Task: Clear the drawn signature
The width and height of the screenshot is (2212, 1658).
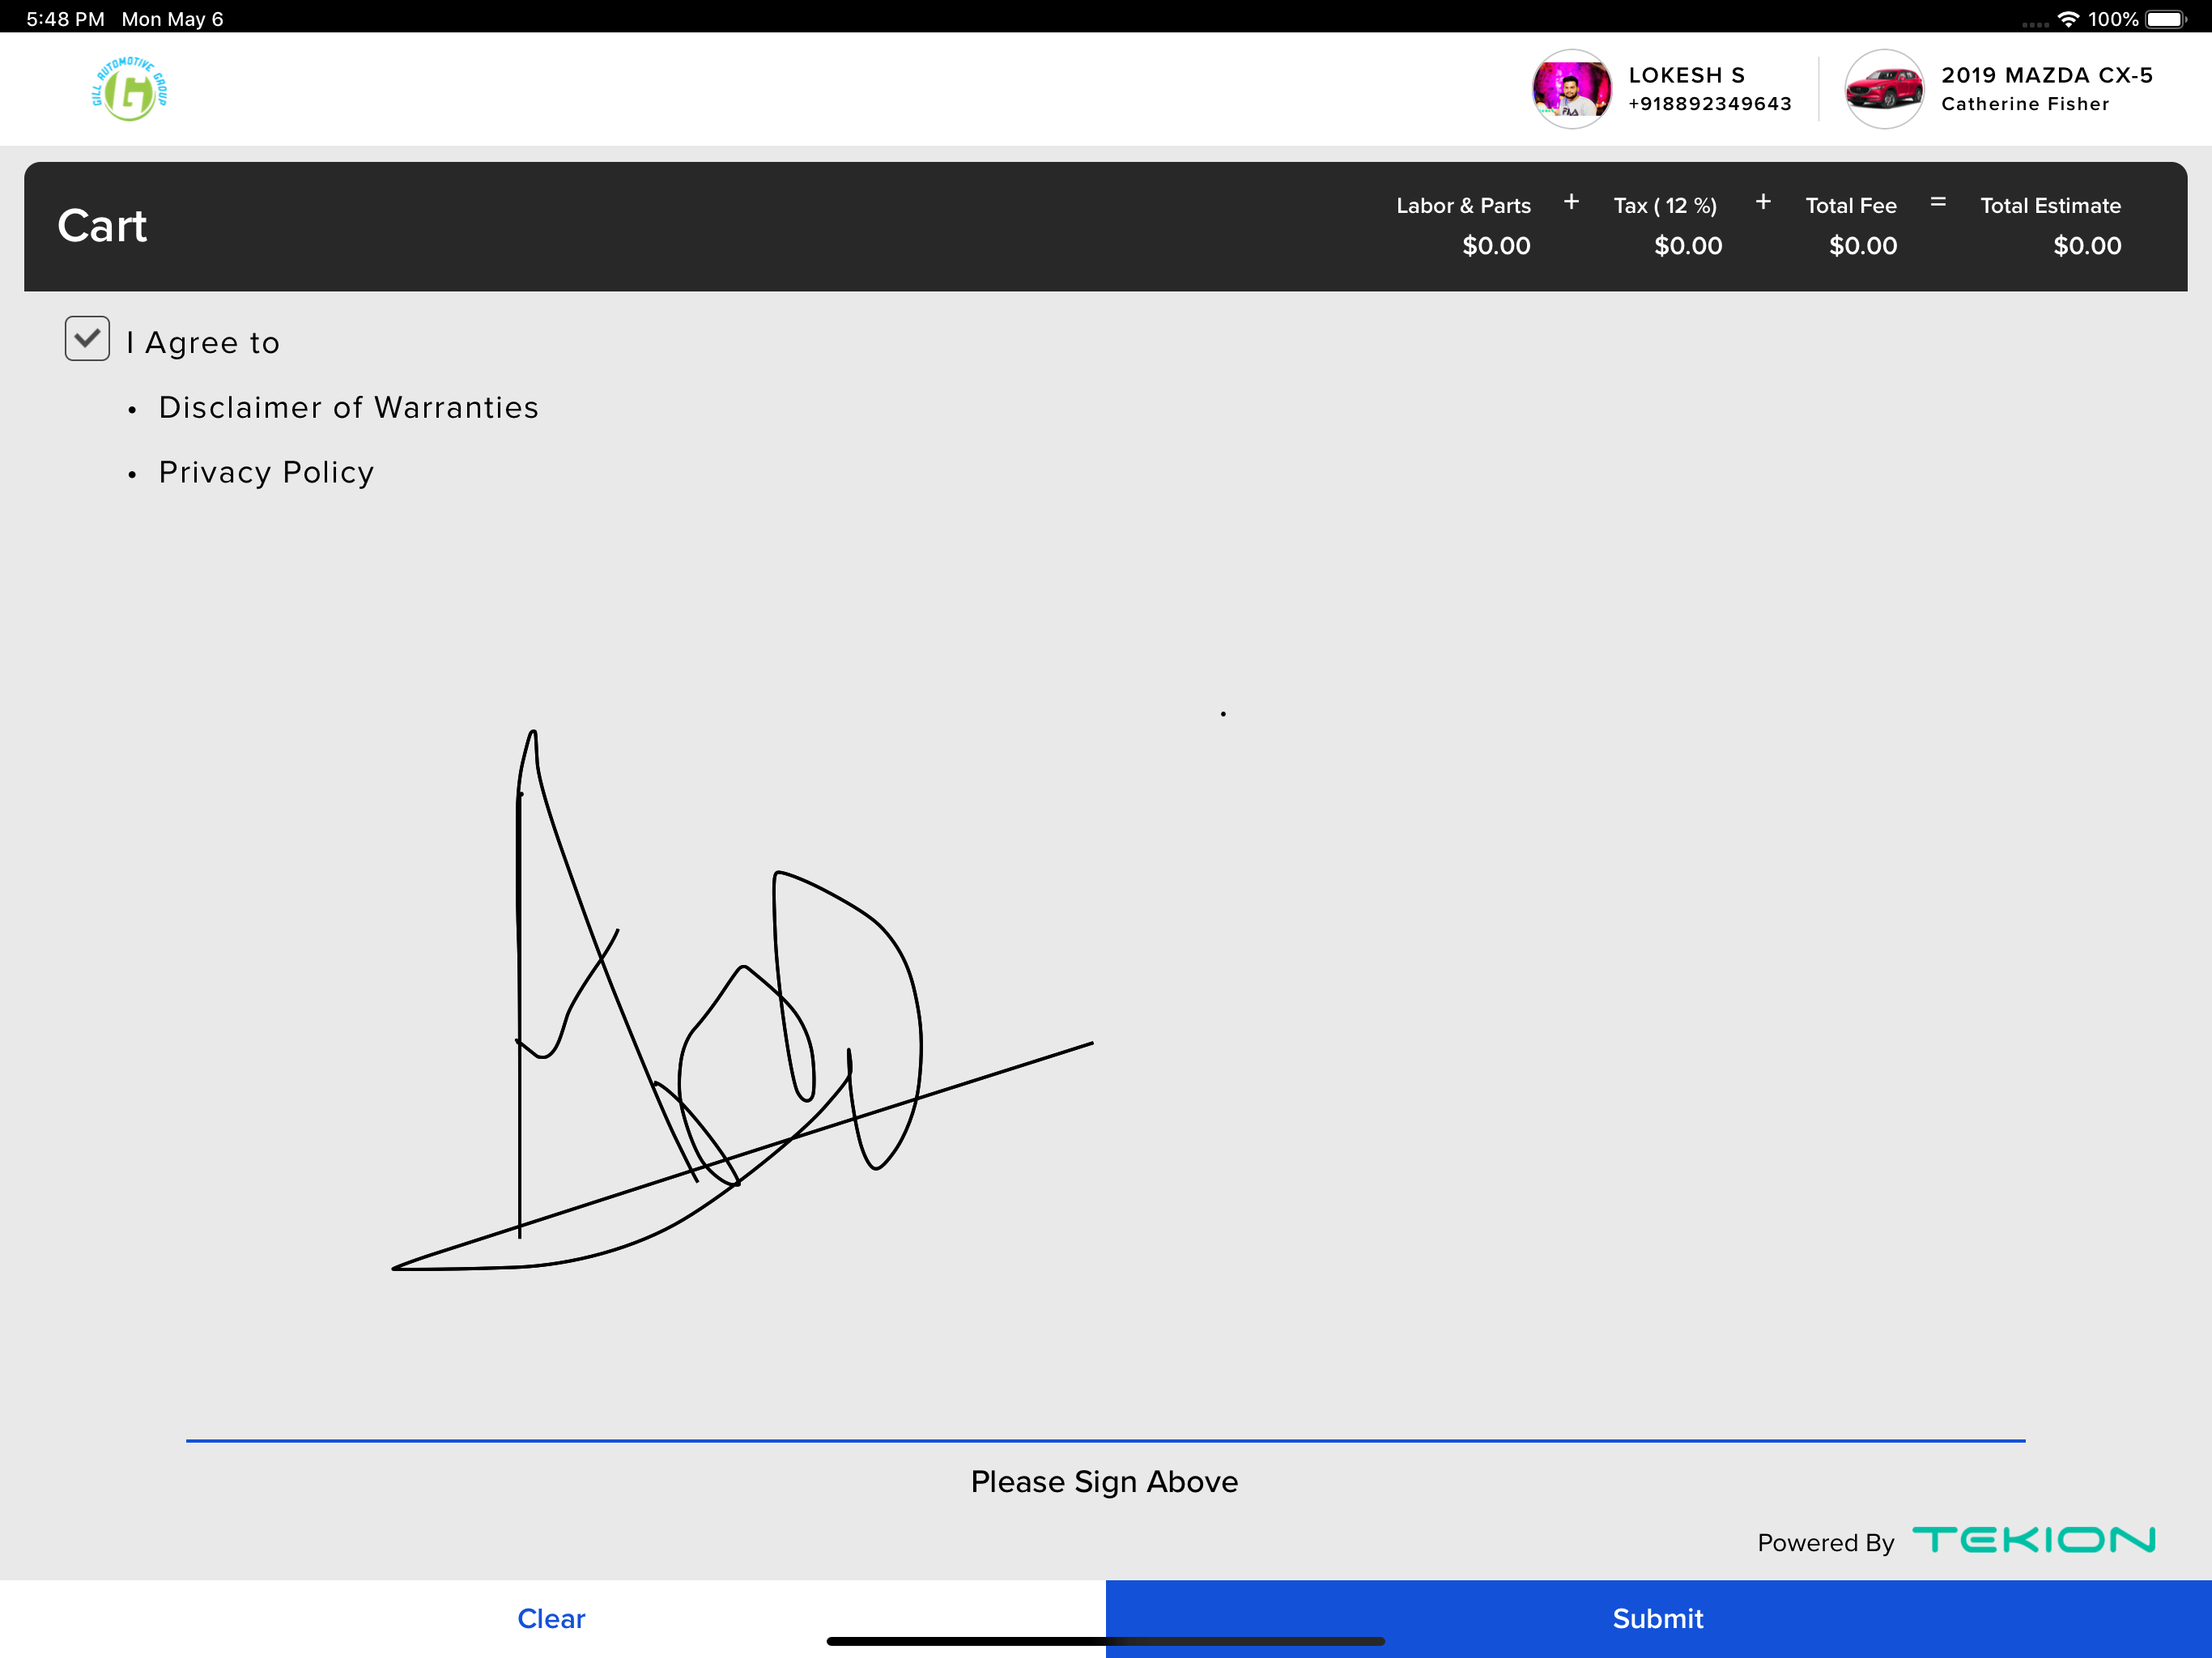Action: 552,1618
